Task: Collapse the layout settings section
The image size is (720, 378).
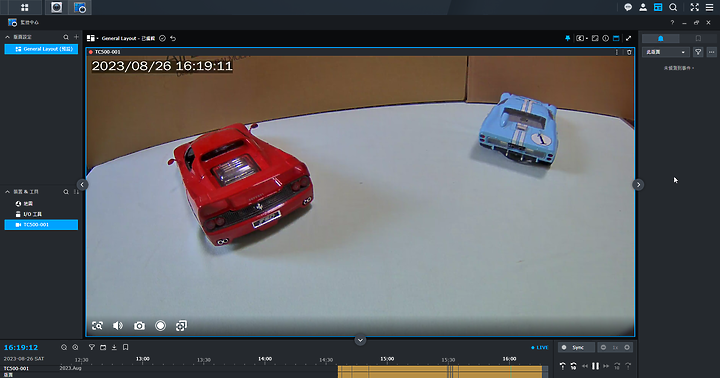Action: point(7,37)
